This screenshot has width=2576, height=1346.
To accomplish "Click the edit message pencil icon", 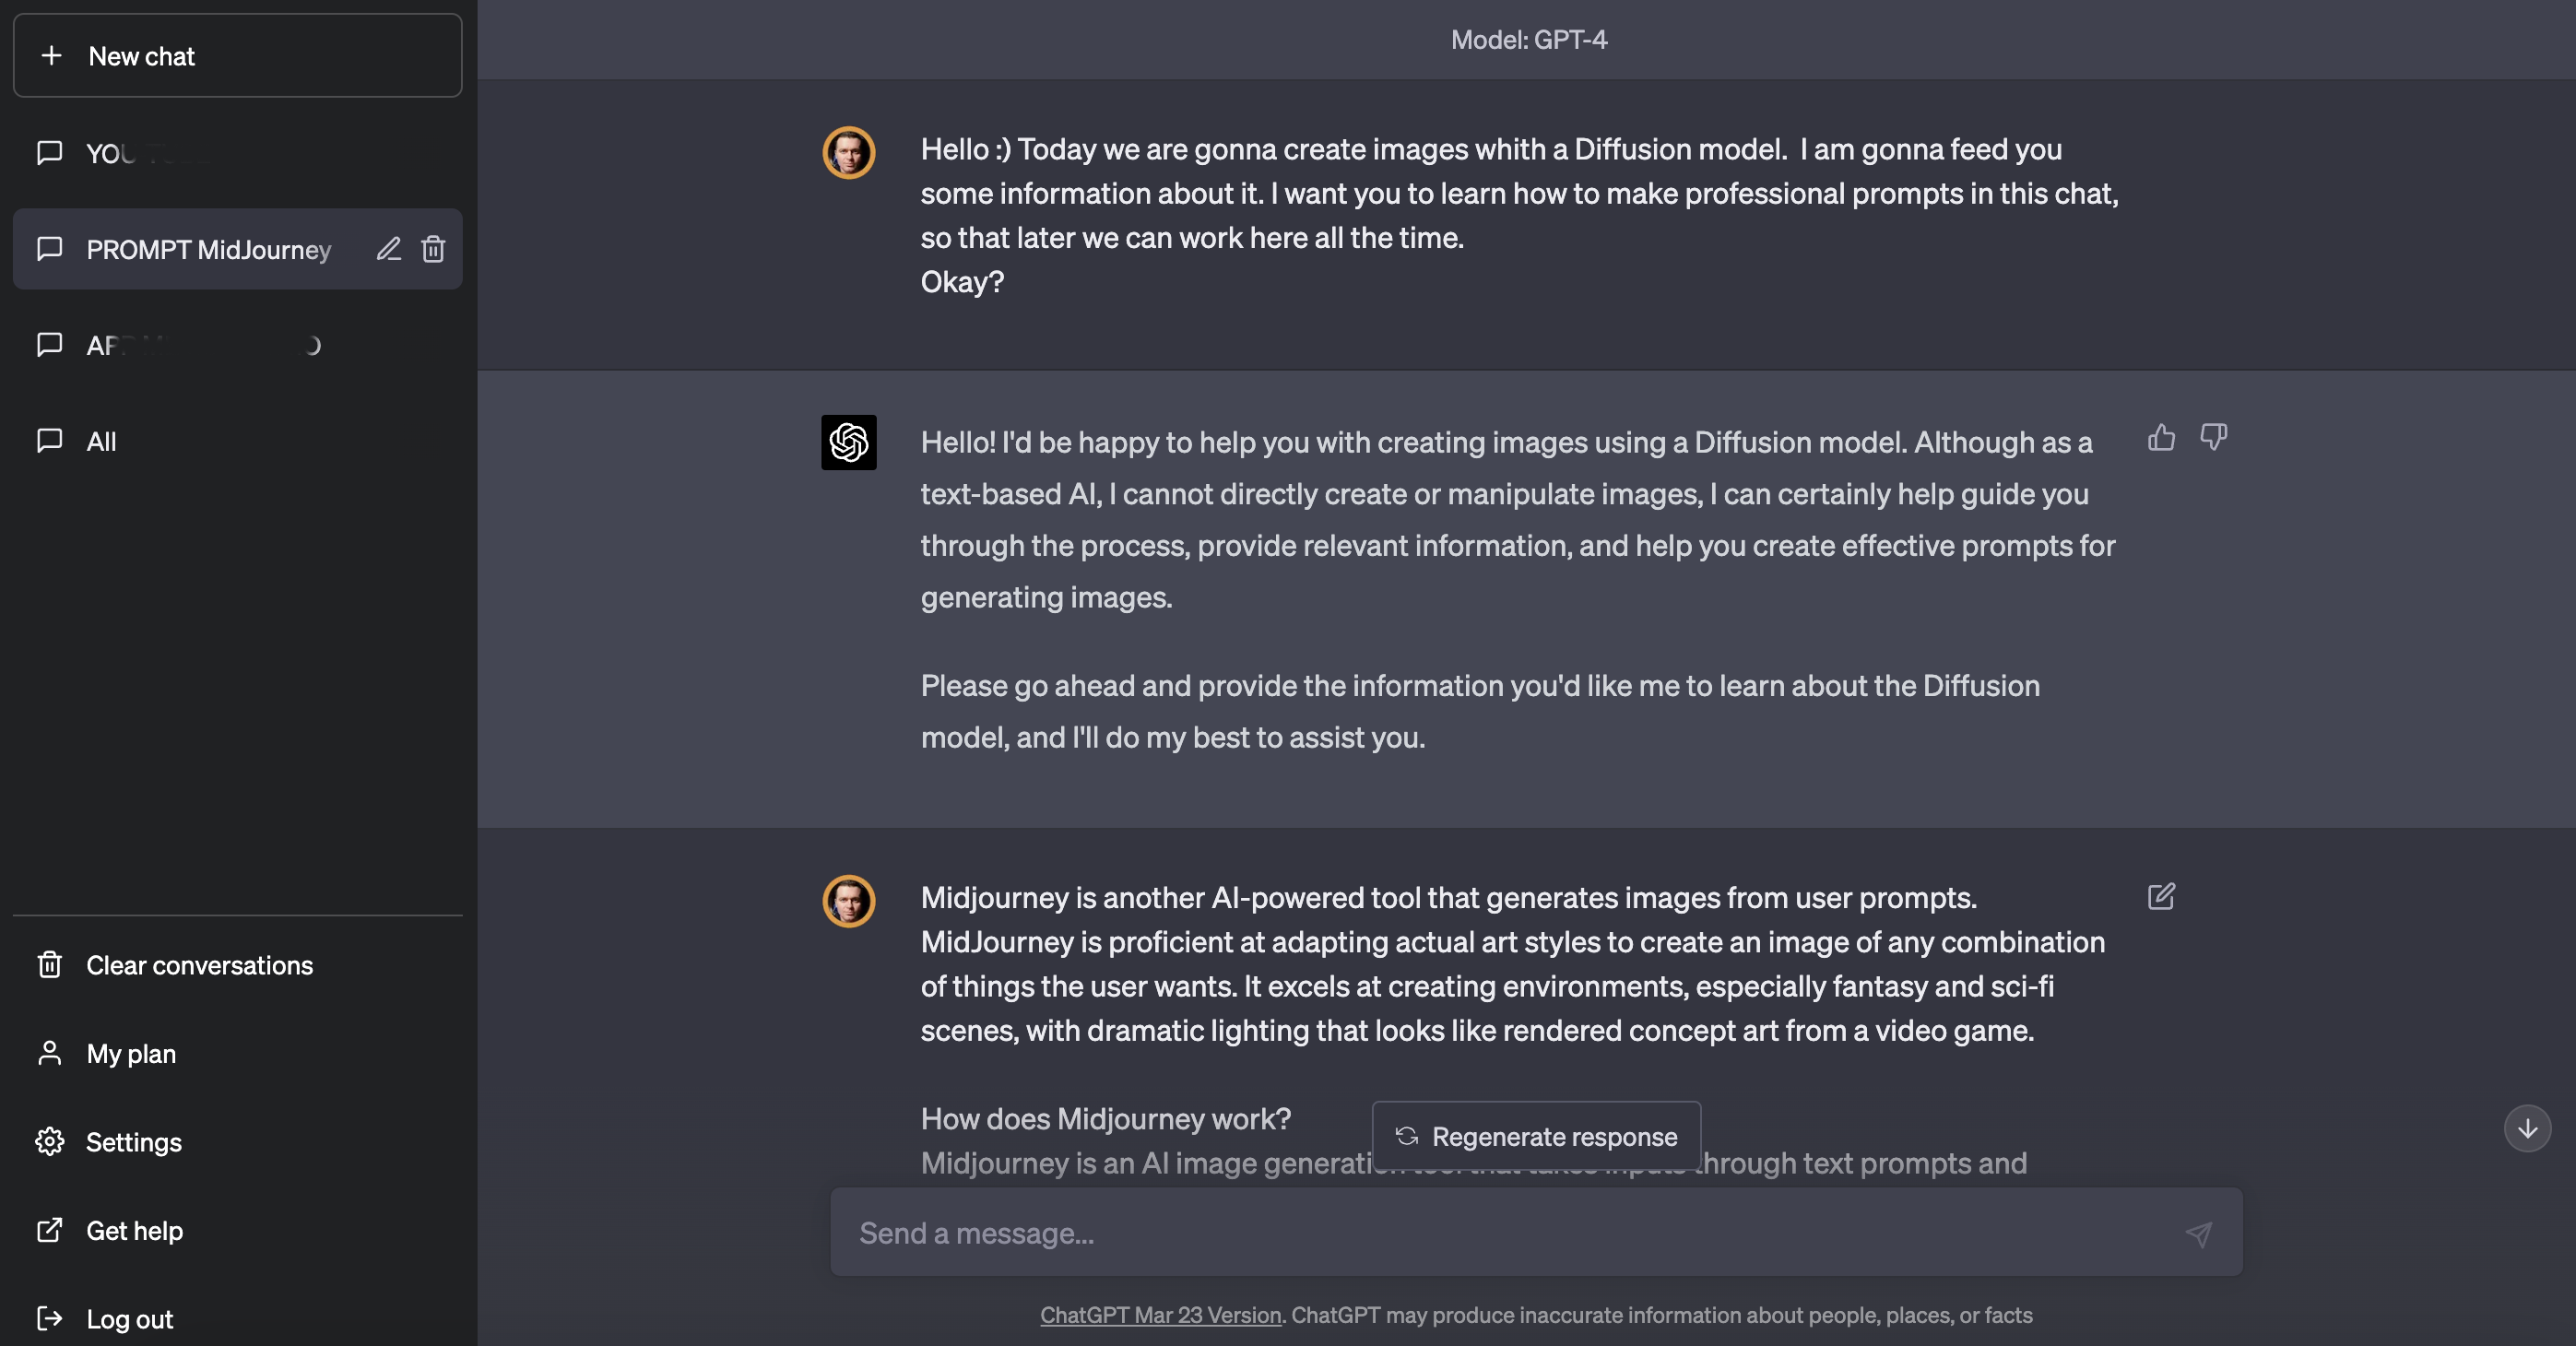I will point(2161,897).
